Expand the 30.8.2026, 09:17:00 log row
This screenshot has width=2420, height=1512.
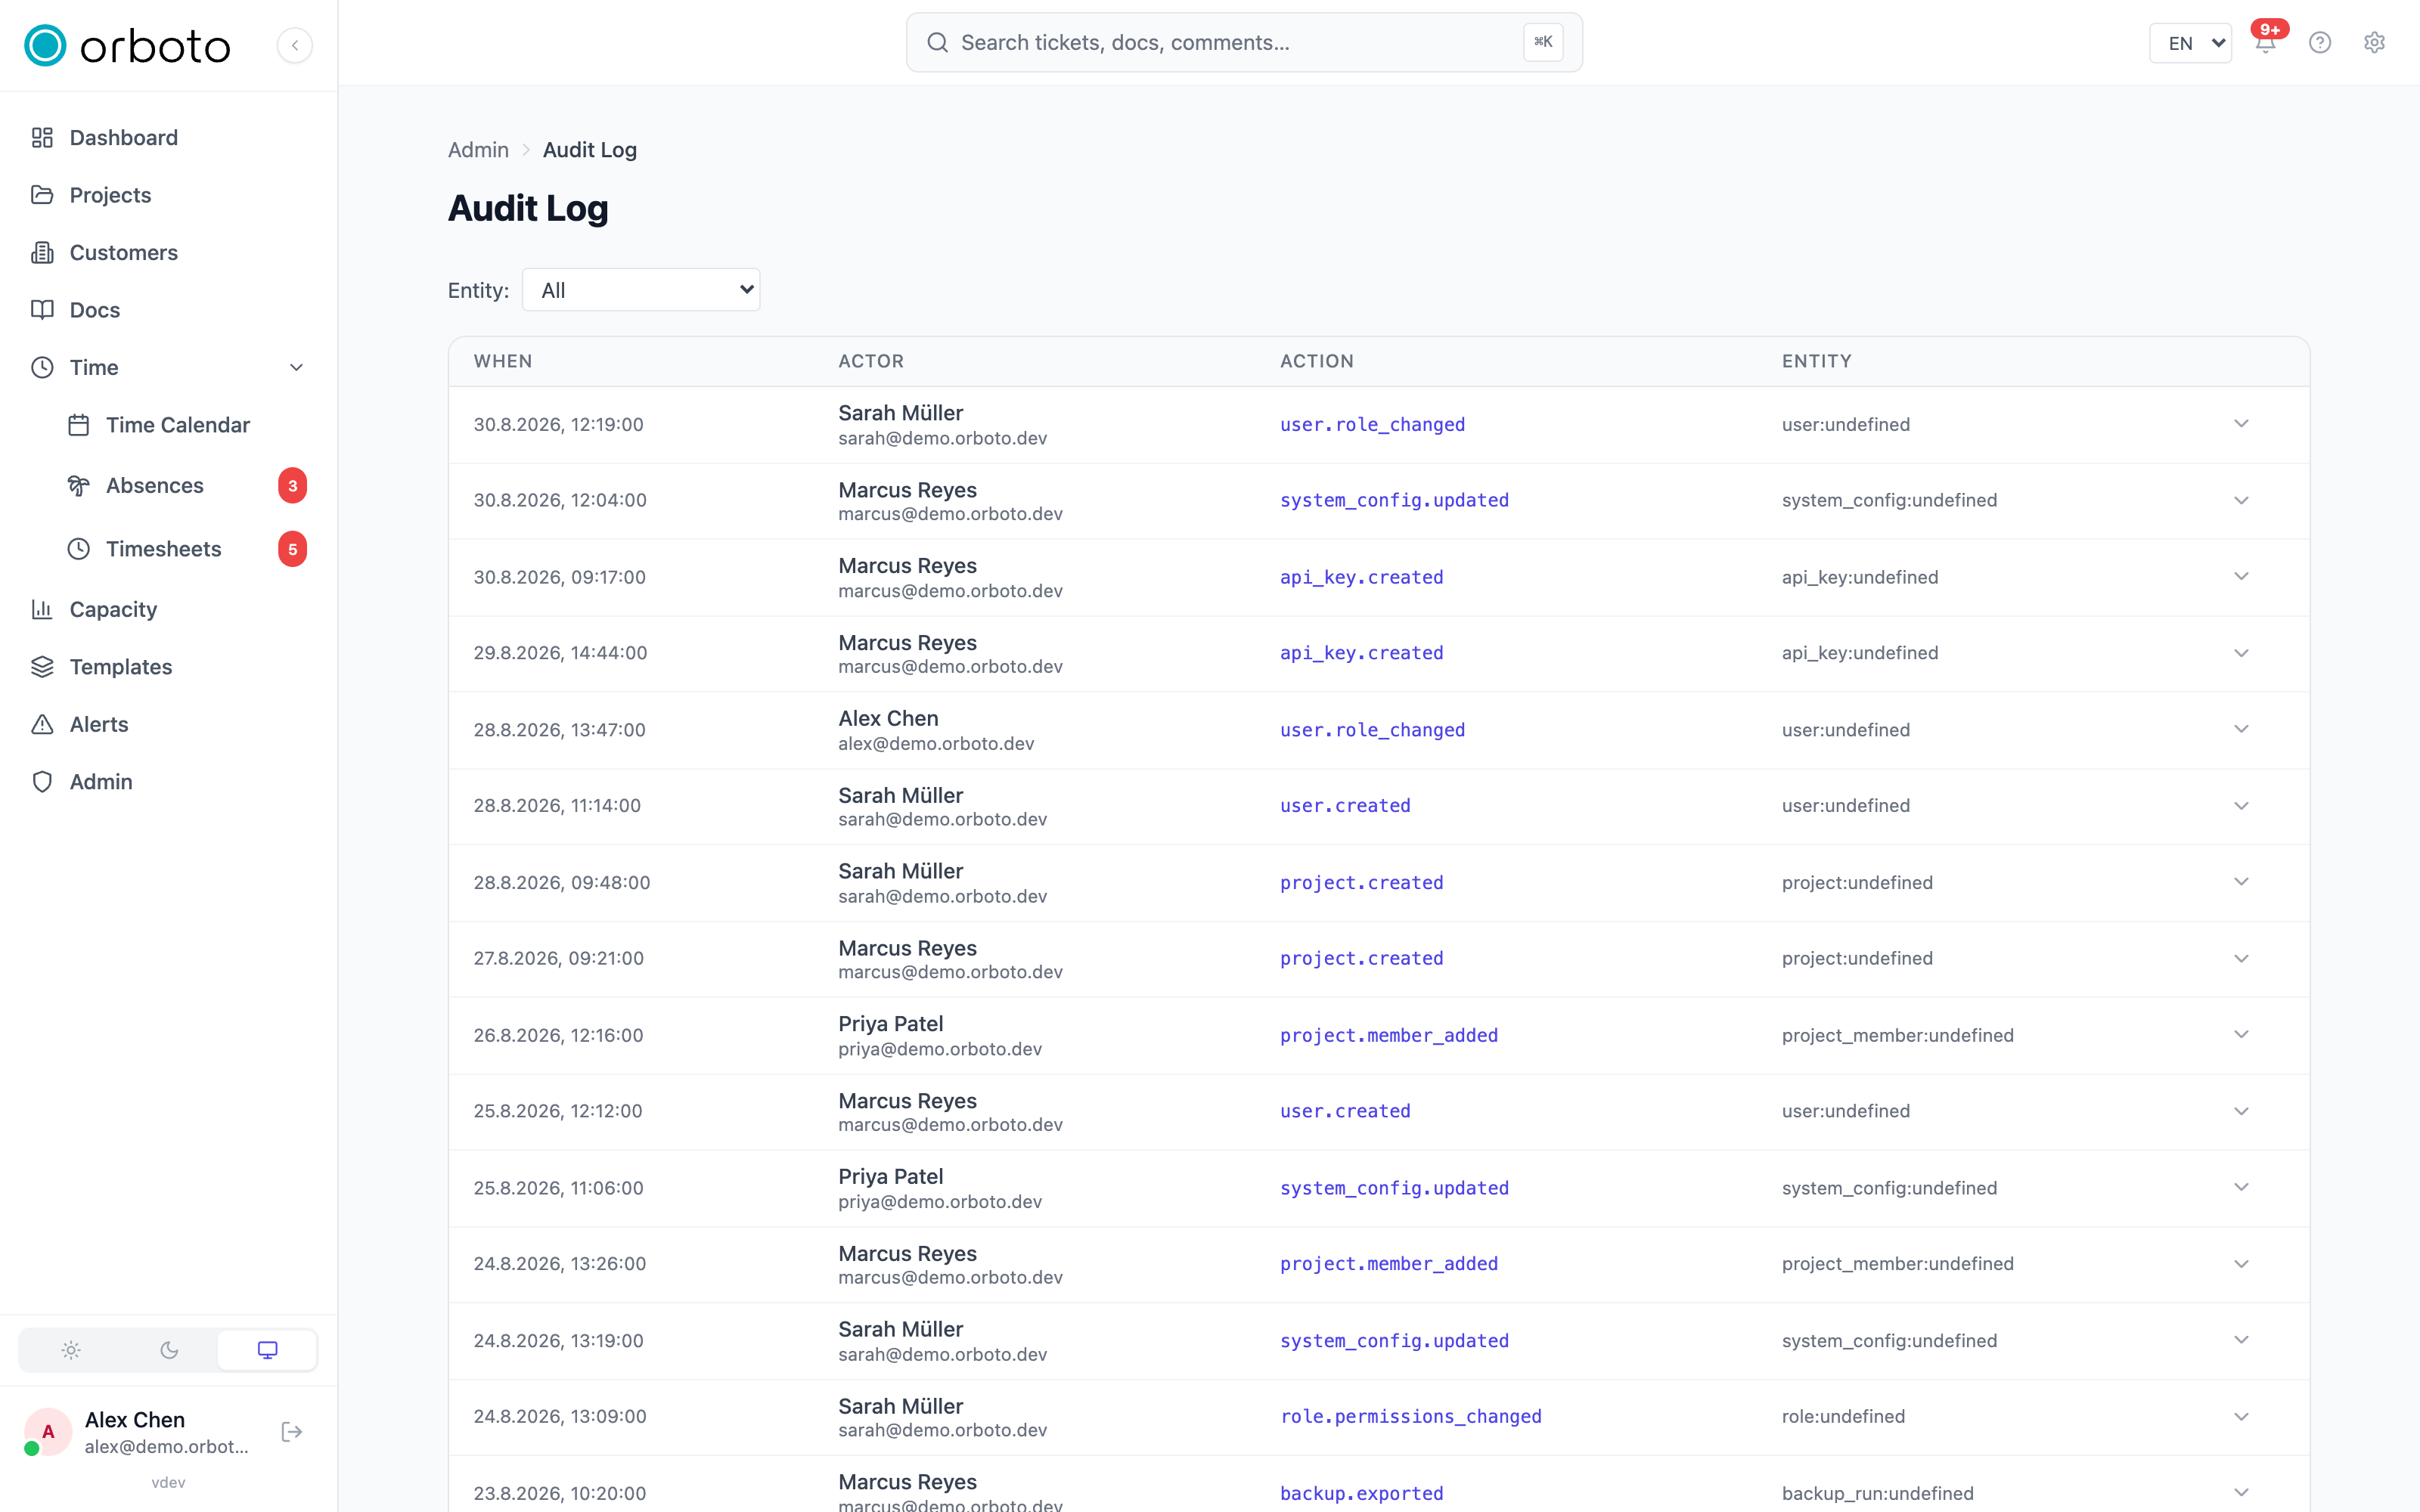pos(2241,577)
